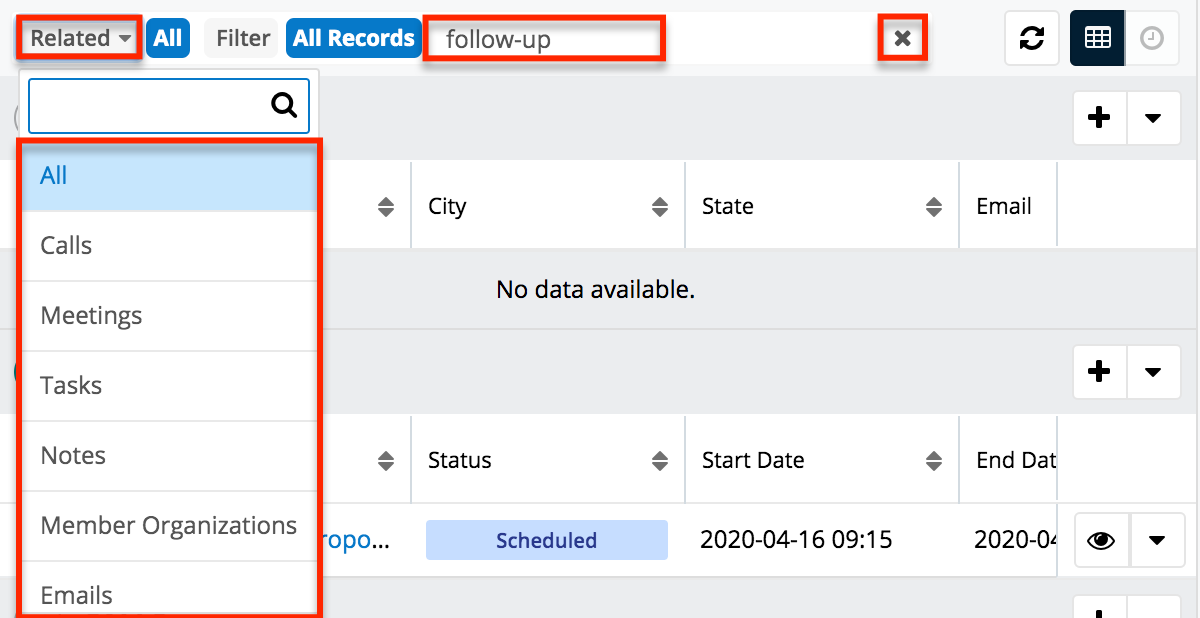The height and width of the screenshot is (618, 1200).
Task: Choose Member Organizations in the dropdown list
Action: [x=168, y=524]
